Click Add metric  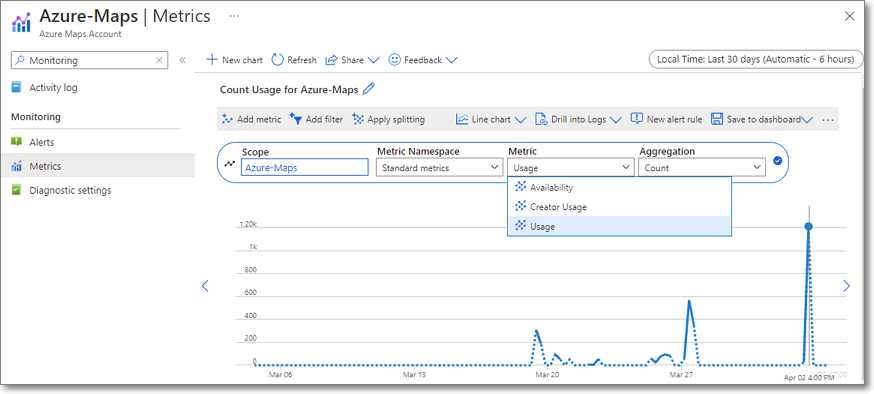[251, 119]
